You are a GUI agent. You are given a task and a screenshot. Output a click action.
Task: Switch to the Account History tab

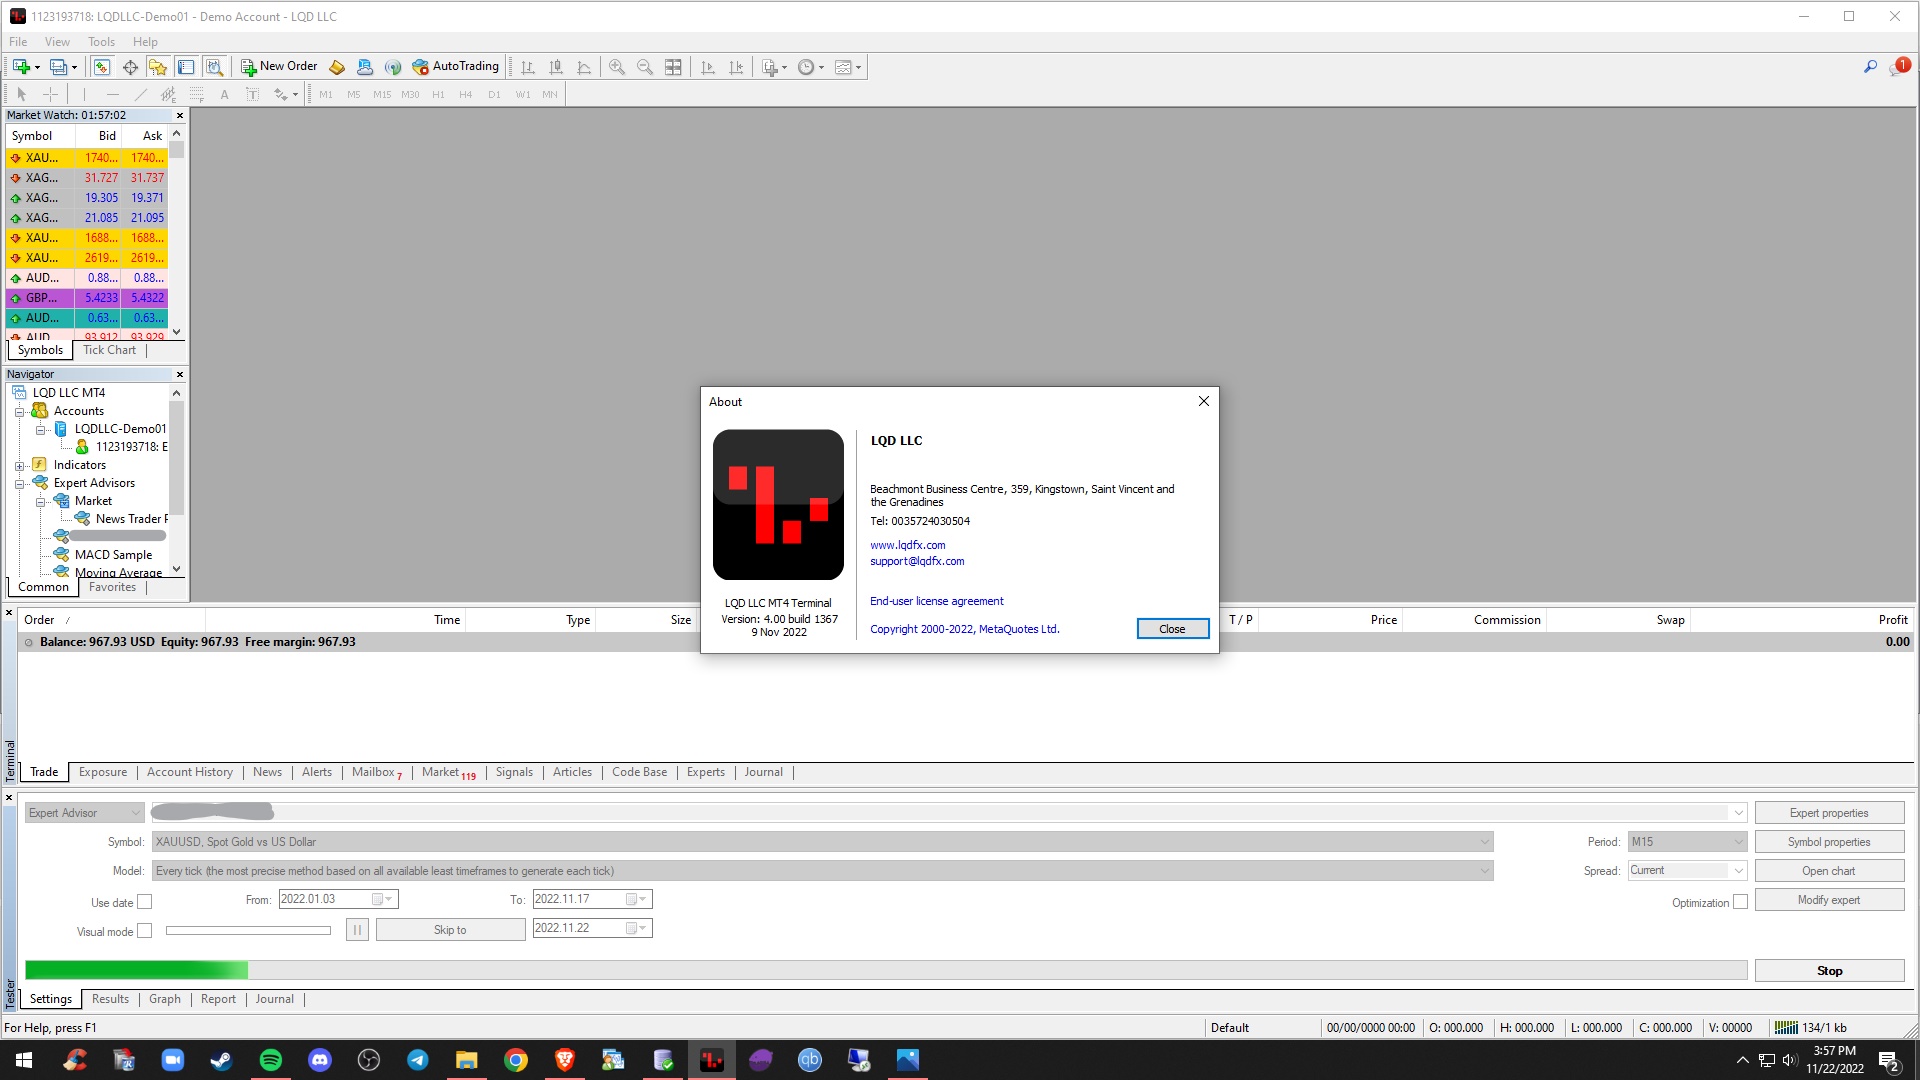(x=190, y=772)
